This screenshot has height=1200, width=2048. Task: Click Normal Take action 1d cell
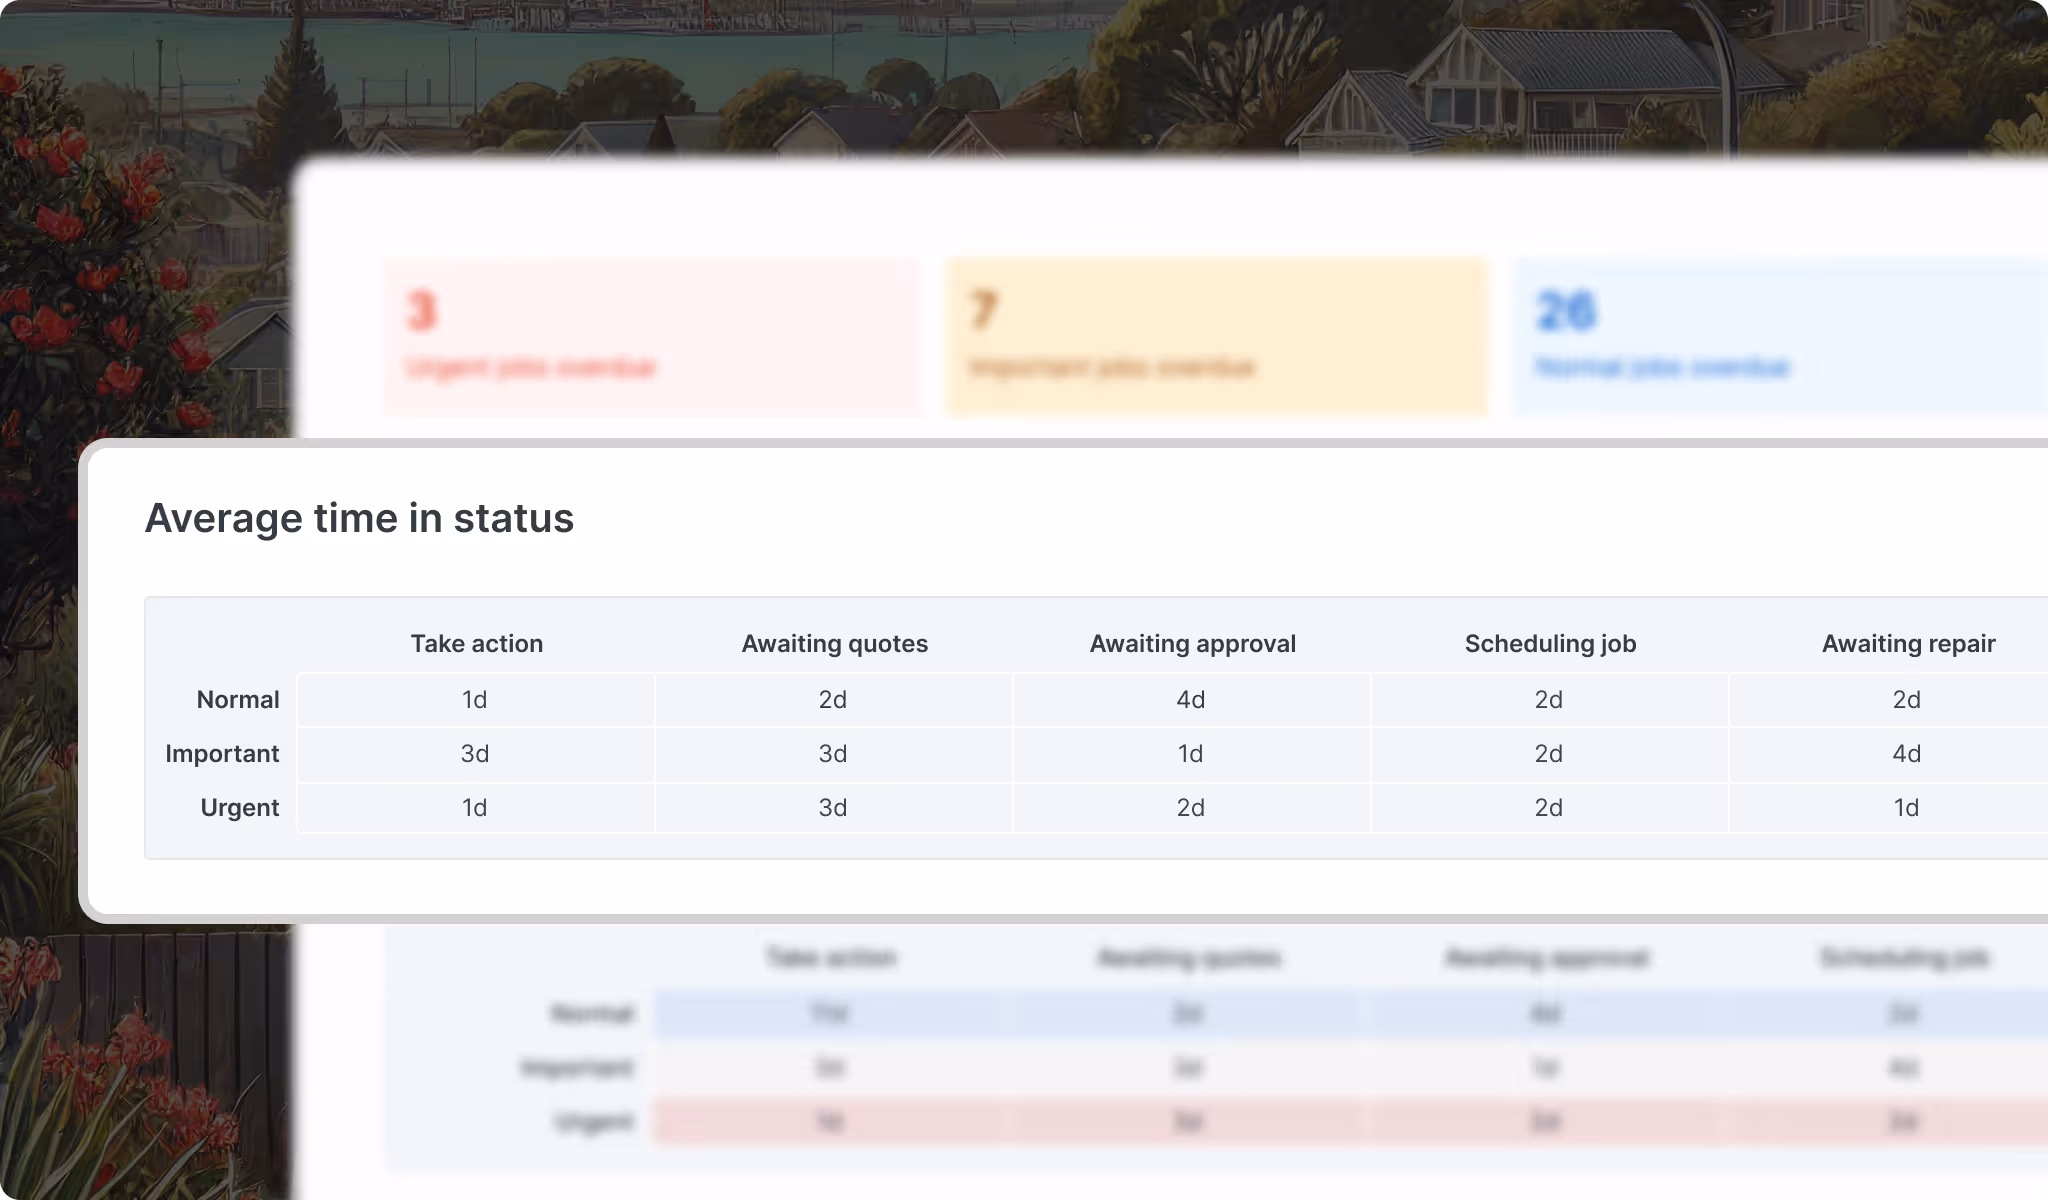(475, 699)
